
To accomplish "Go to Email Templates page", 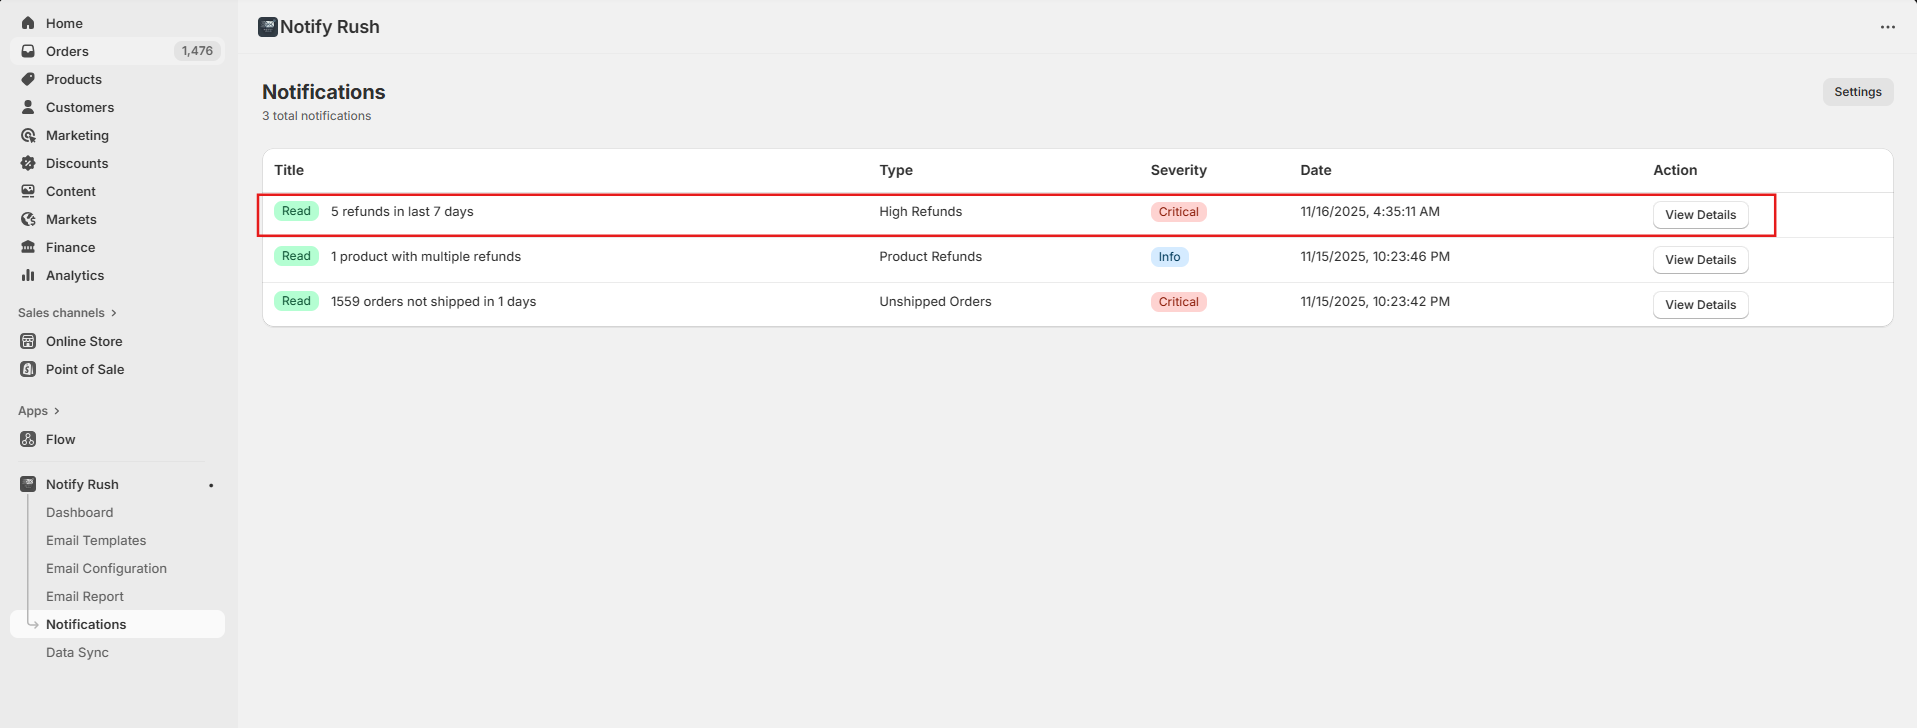I will (96, 540).
